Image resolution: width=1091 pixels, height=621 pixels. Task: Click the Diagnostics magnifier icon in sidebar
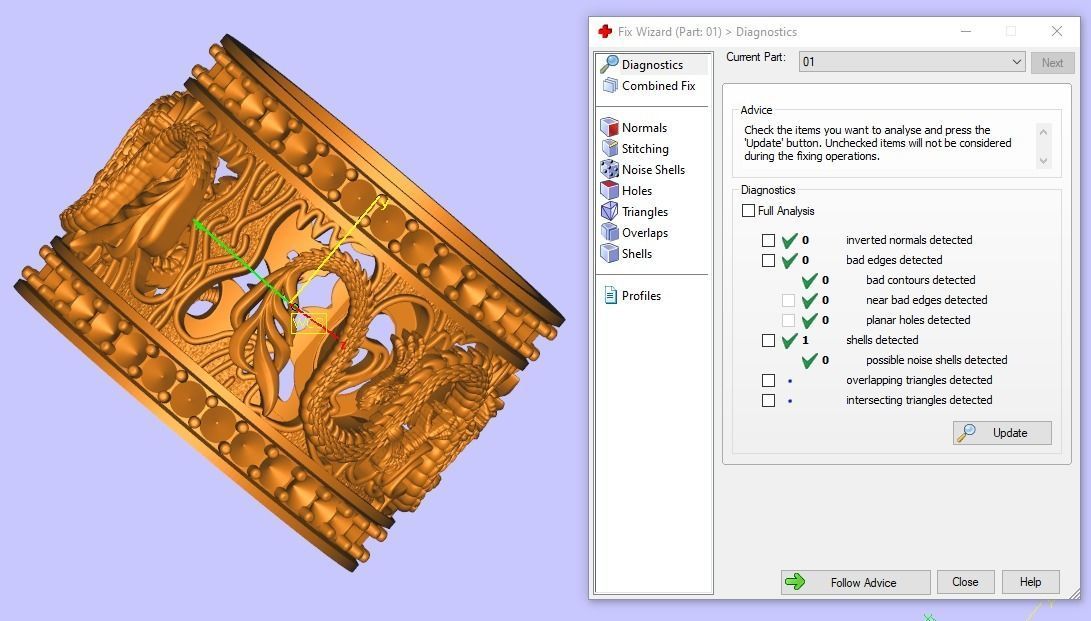pos(610,64)
